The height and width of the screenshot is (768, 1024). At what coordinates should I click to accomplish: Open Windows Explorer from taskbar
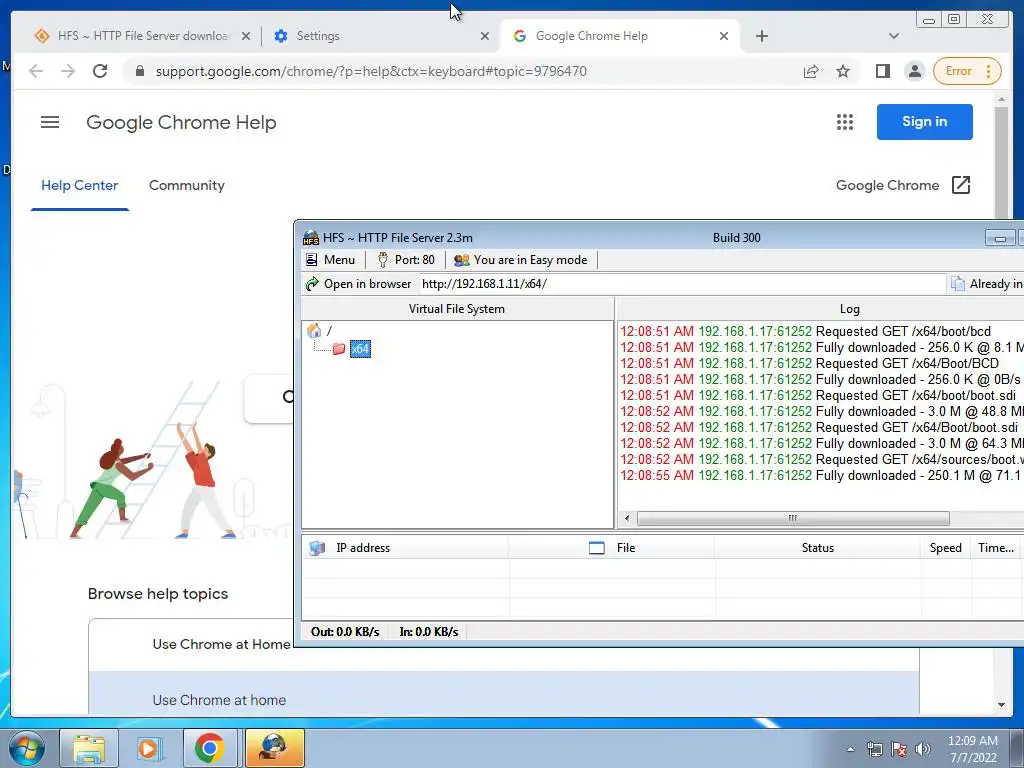pyautogui.click(x=89, y=748)
